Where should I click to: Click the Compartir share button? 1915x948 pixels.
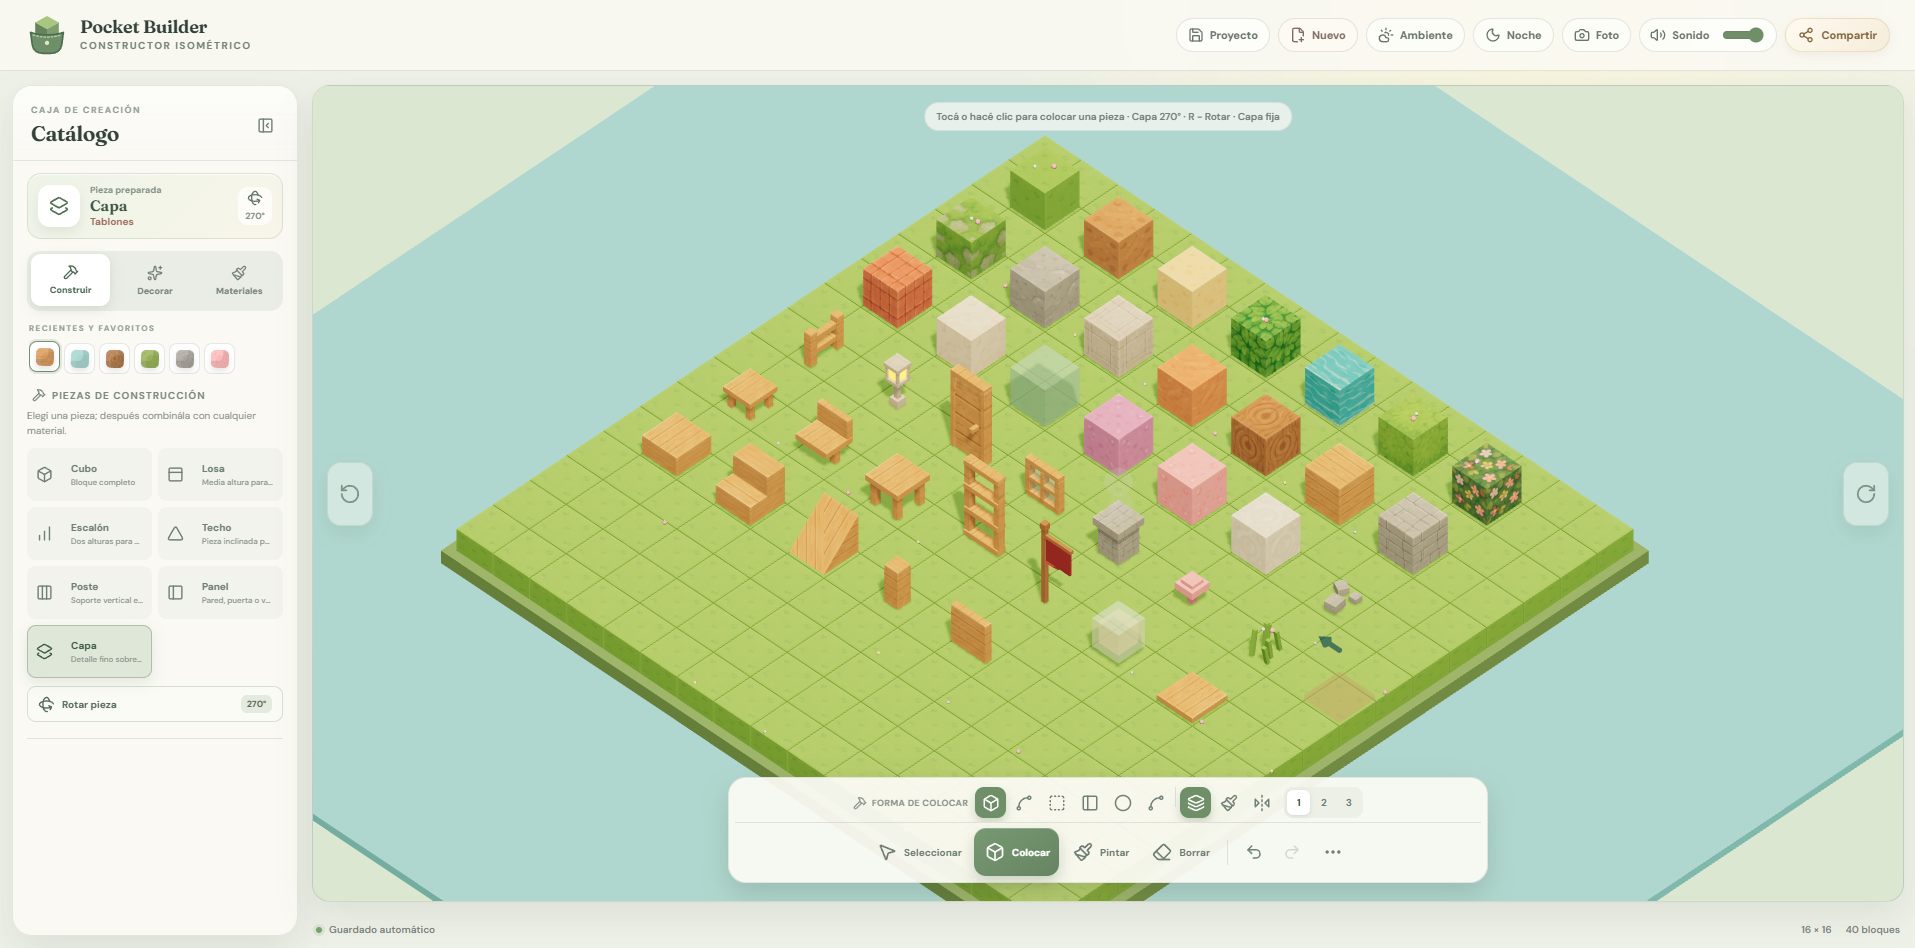point(1838,35)
